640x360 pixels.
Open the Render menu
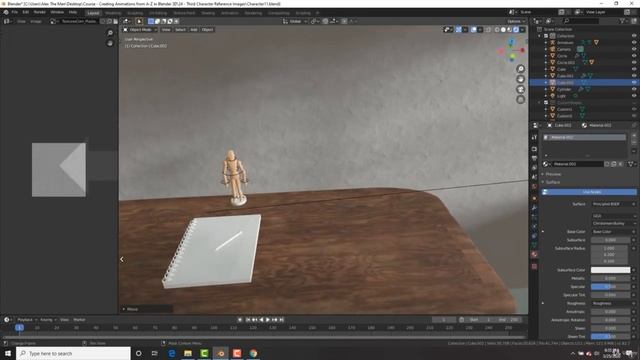point(40,12)
